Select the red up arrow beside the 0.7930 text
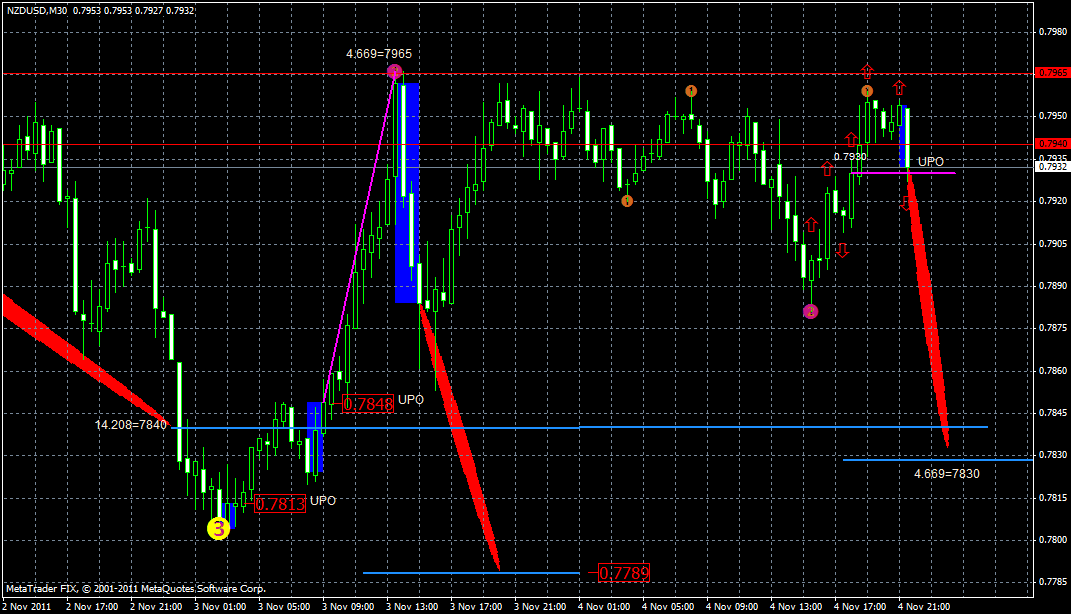The height and width of the screenshot is (614, 1071). pos(827,168)
